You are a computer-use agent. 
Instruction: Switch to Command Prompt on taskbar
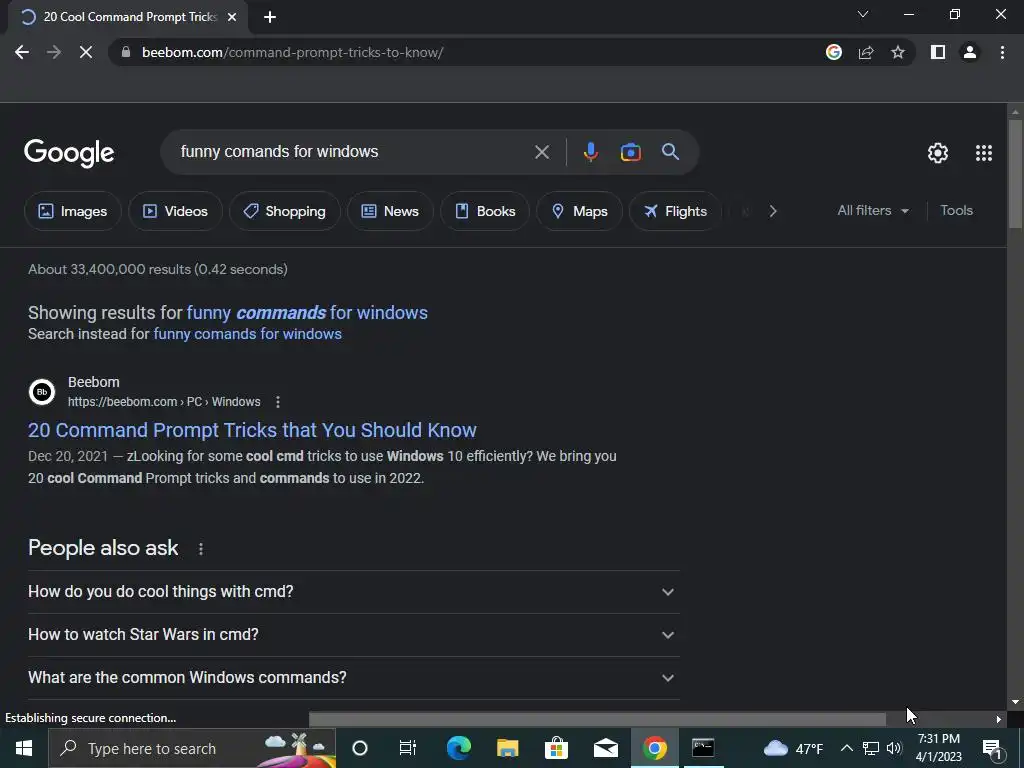703,748
